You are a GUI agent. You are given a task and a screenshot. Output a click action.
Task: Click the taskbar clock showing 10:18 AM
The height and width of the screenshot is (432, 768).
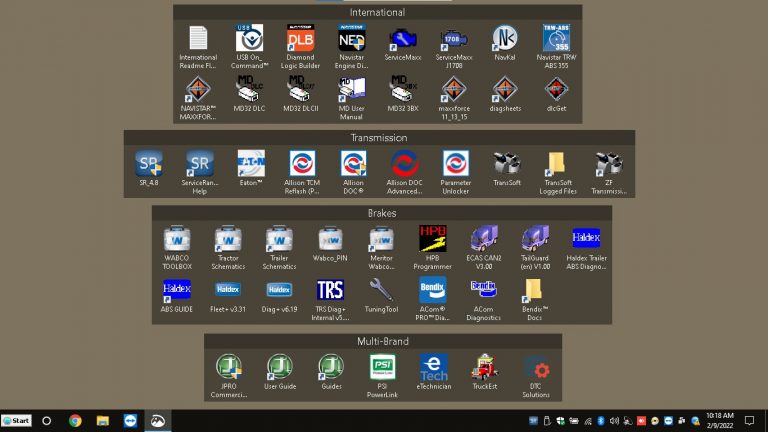[x=718, y=421]
